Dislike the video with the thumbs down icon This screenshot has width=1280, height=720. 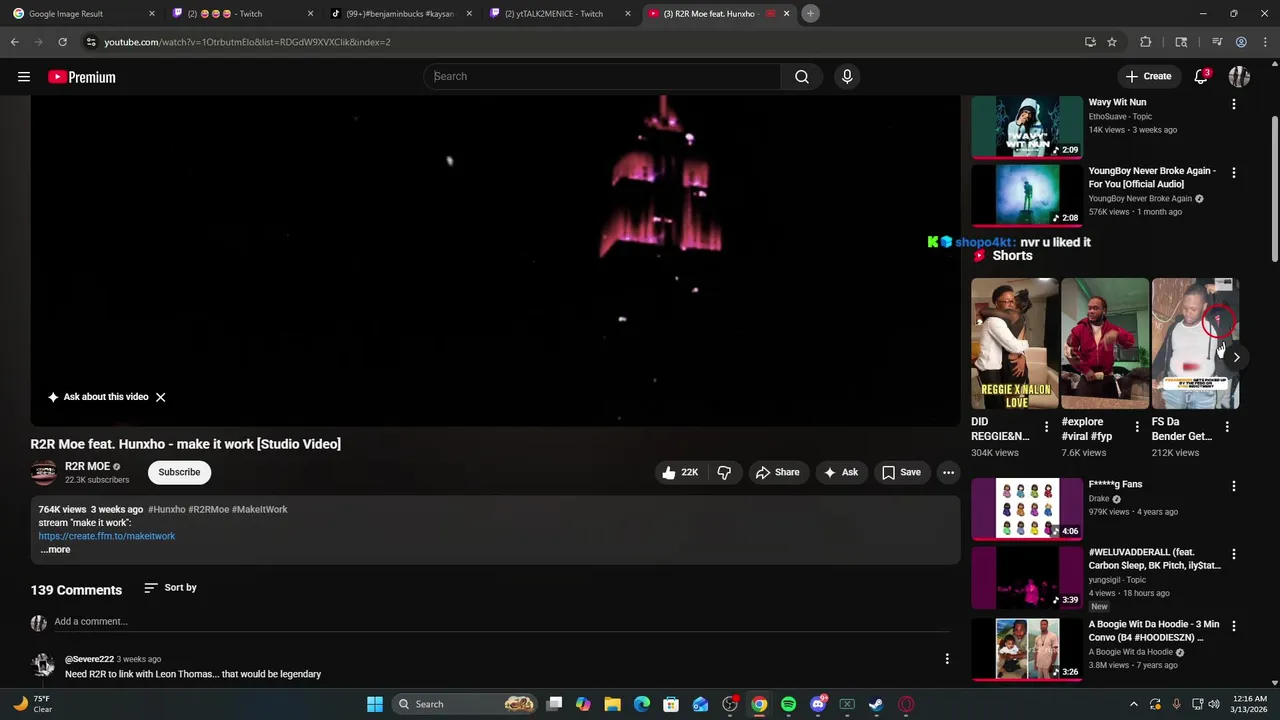[724, 472]
